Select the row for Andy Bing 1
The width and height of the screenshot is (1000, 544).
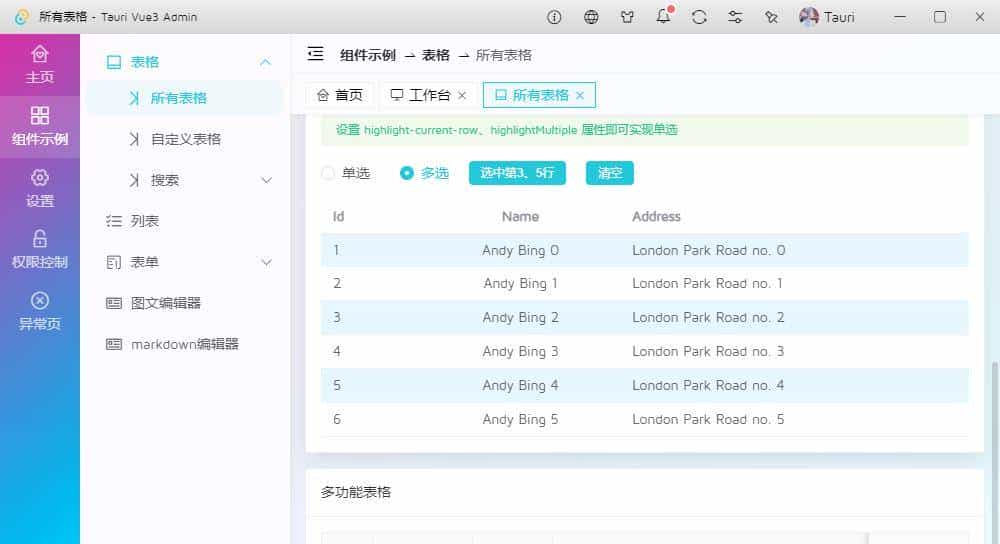644,283
